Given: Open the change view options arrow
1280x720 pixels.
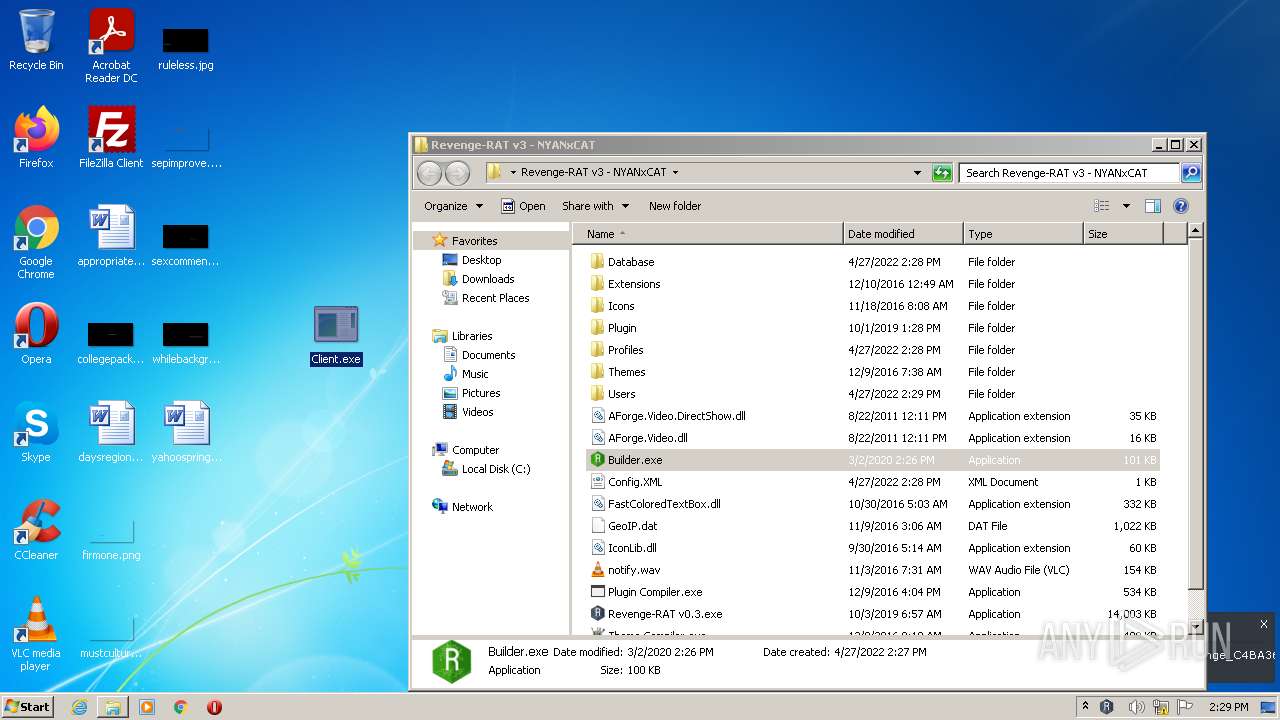Looking at the screenshot, I should 1126,206.
